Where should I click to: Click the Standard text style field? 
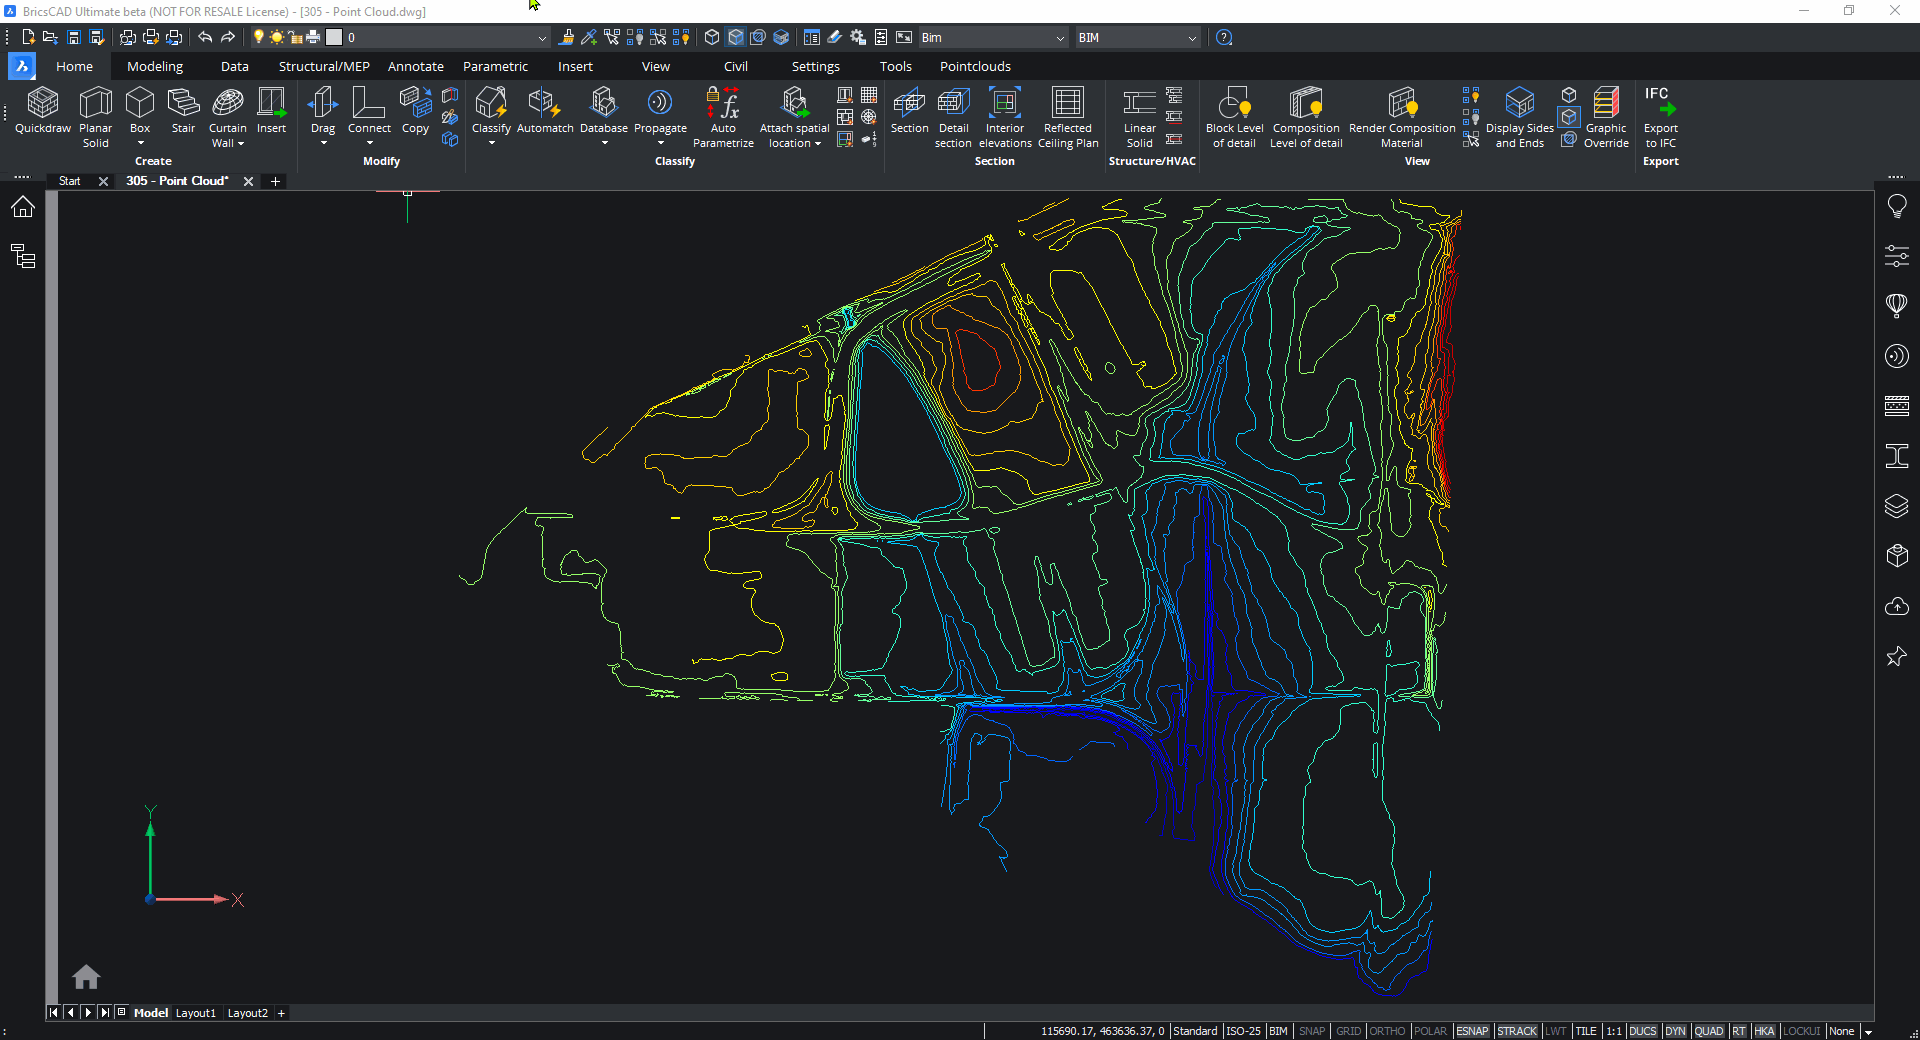1195,1031
